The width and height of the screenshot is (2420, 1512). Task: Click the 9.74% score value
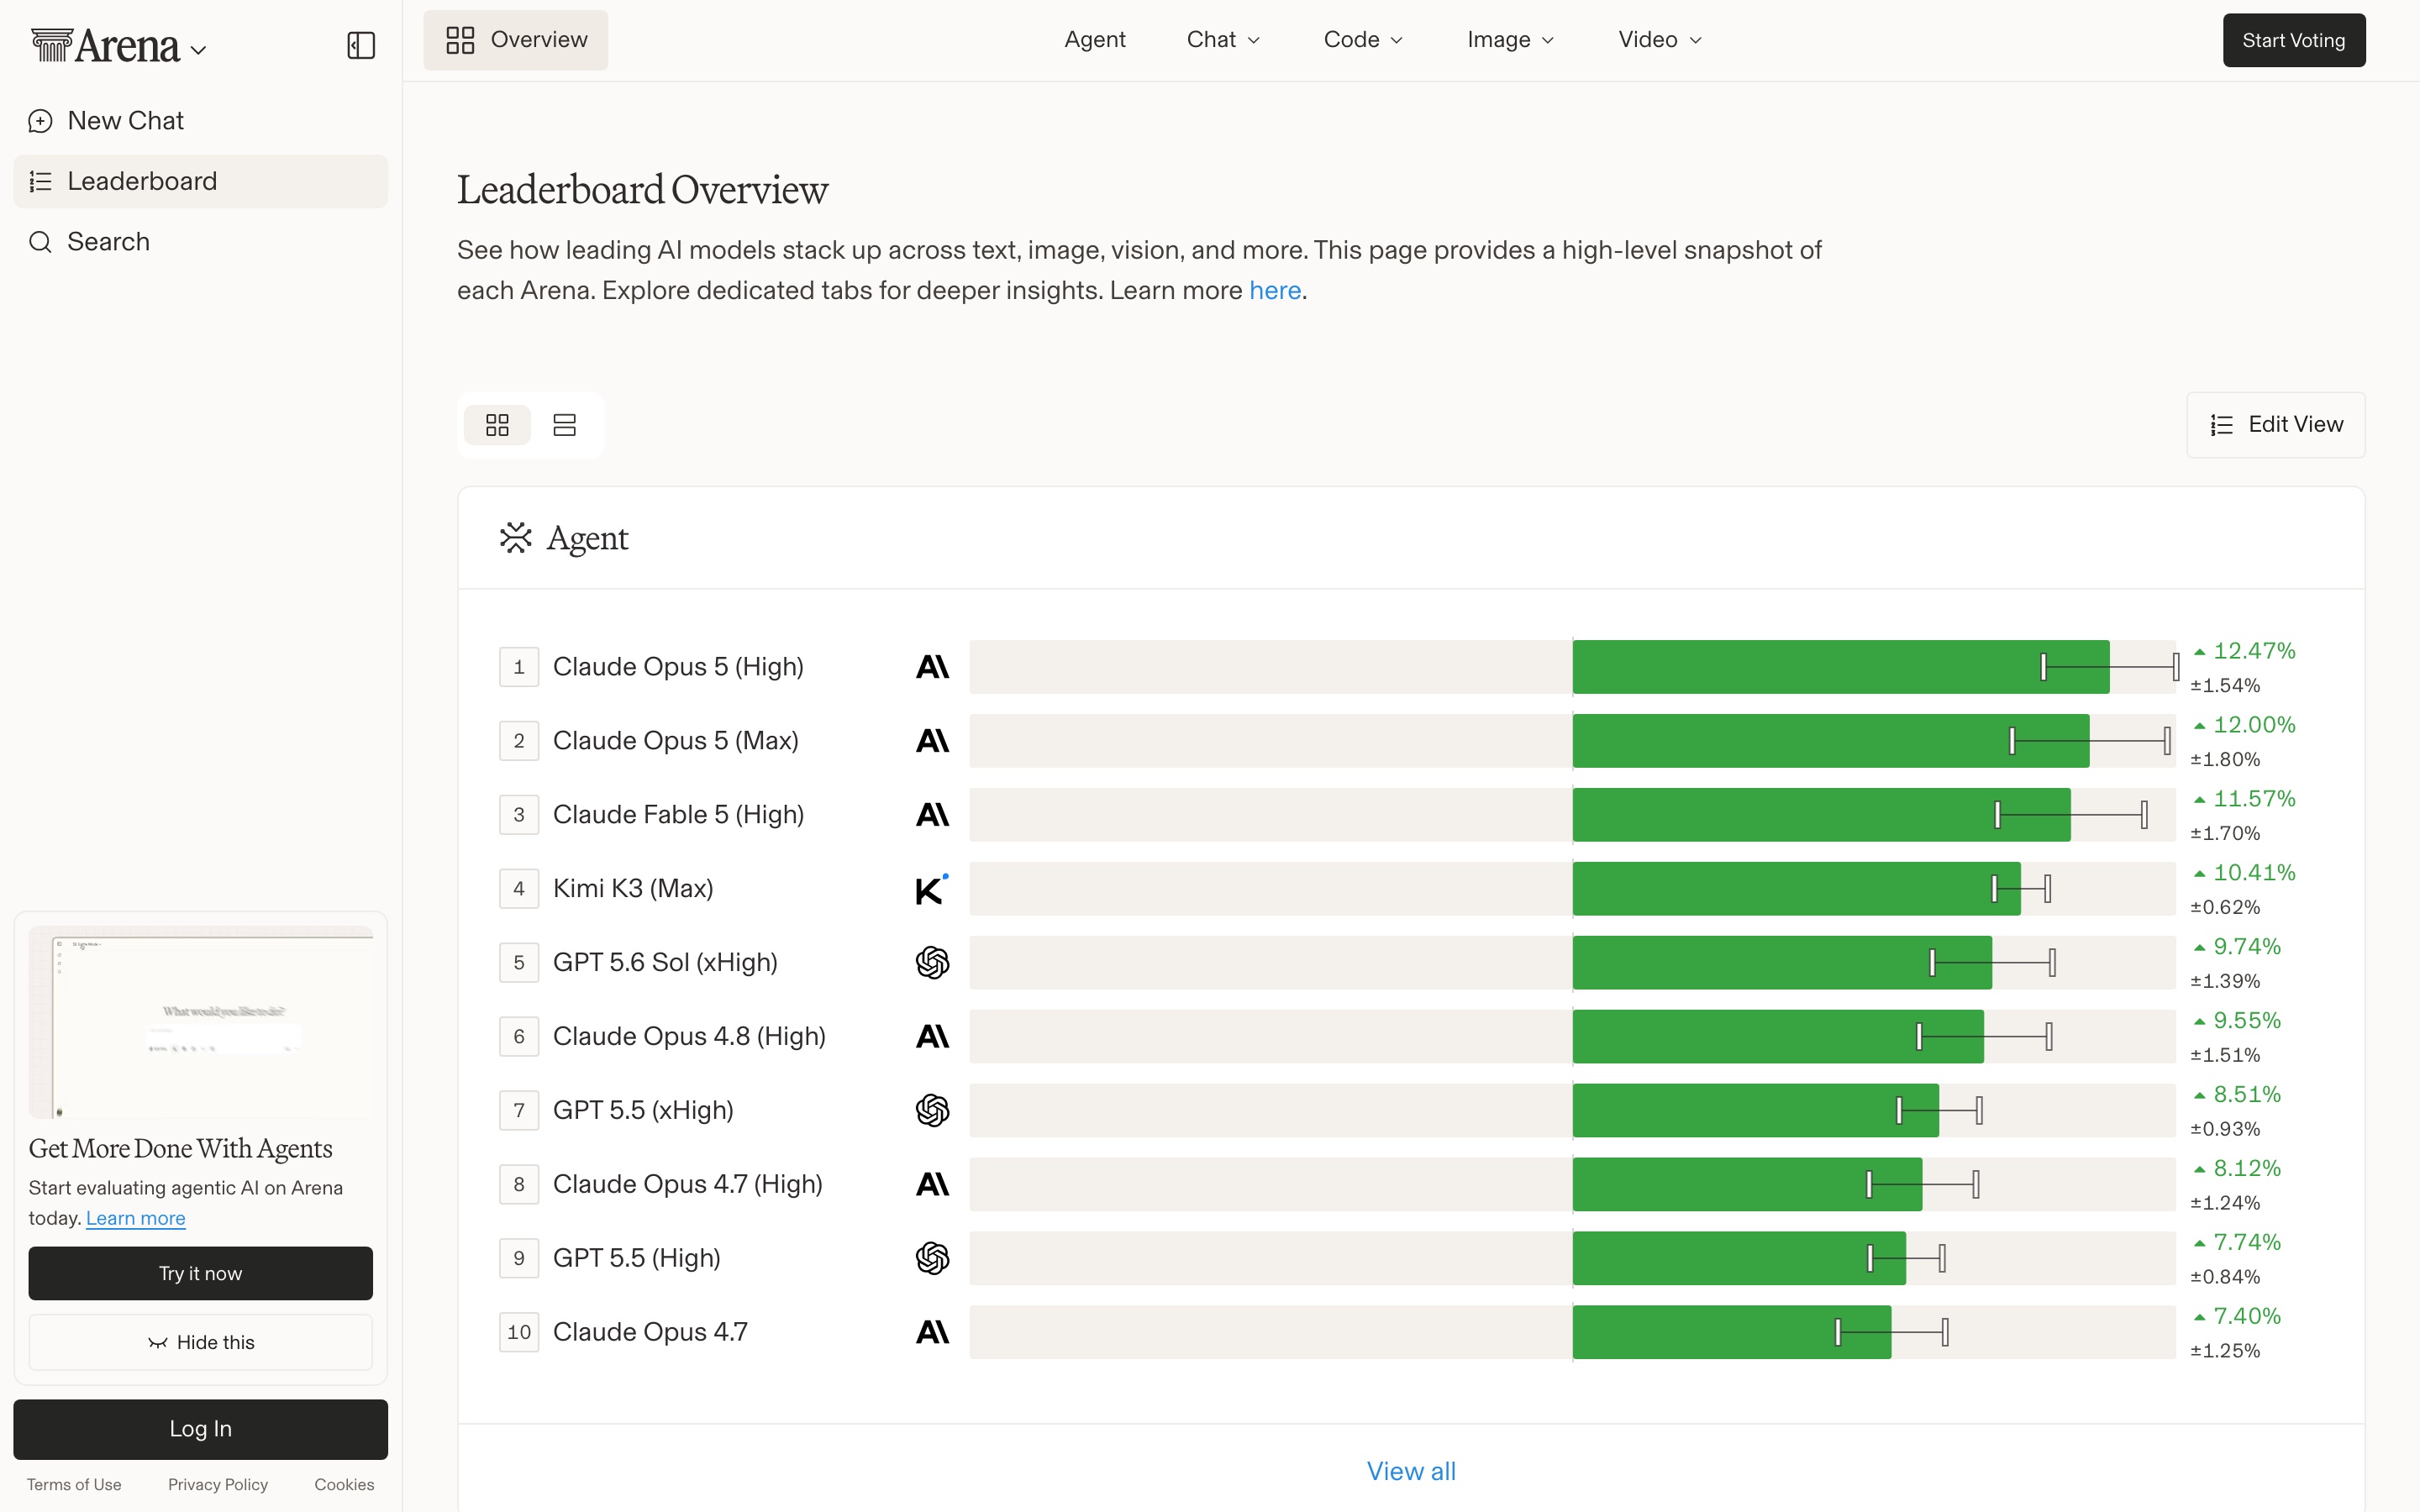point(2247,947)
